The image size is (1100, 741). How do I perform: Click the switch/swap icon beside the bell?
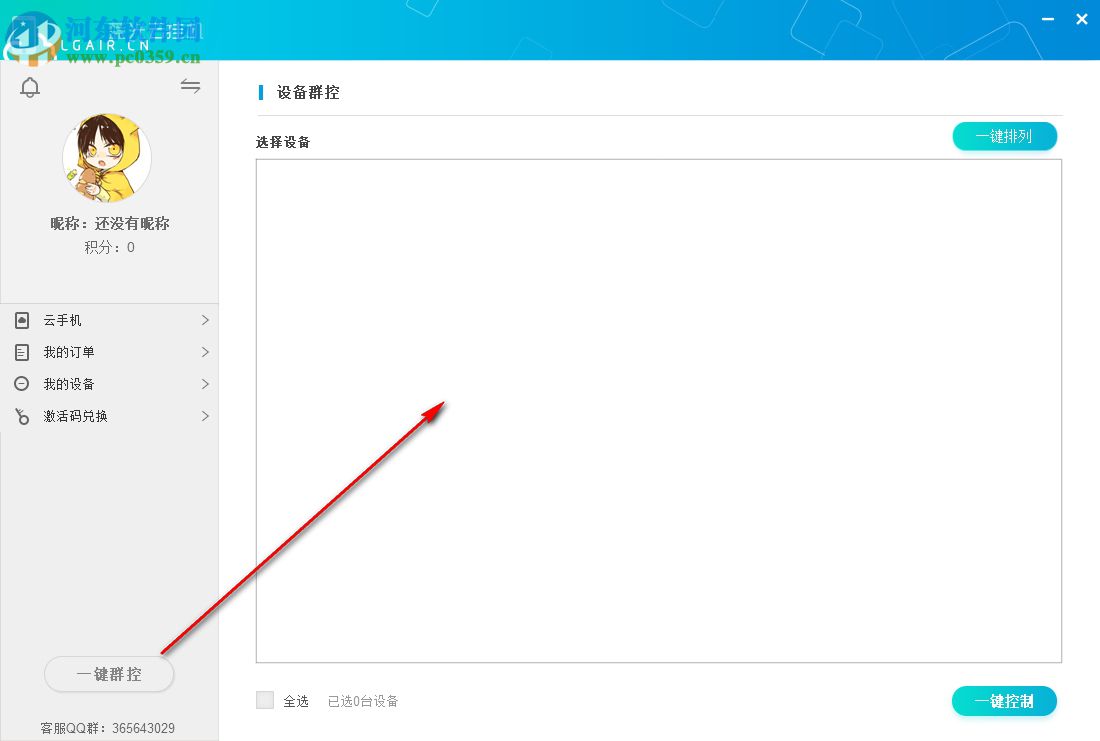190,86
